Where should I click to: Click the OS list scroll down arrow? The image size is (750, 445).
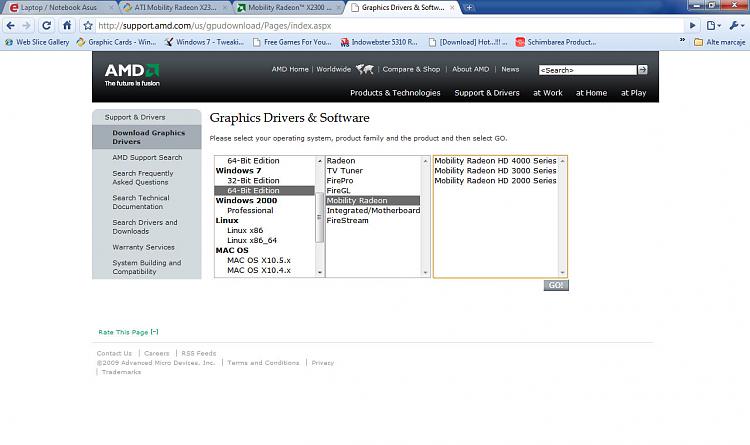(320, 272)
